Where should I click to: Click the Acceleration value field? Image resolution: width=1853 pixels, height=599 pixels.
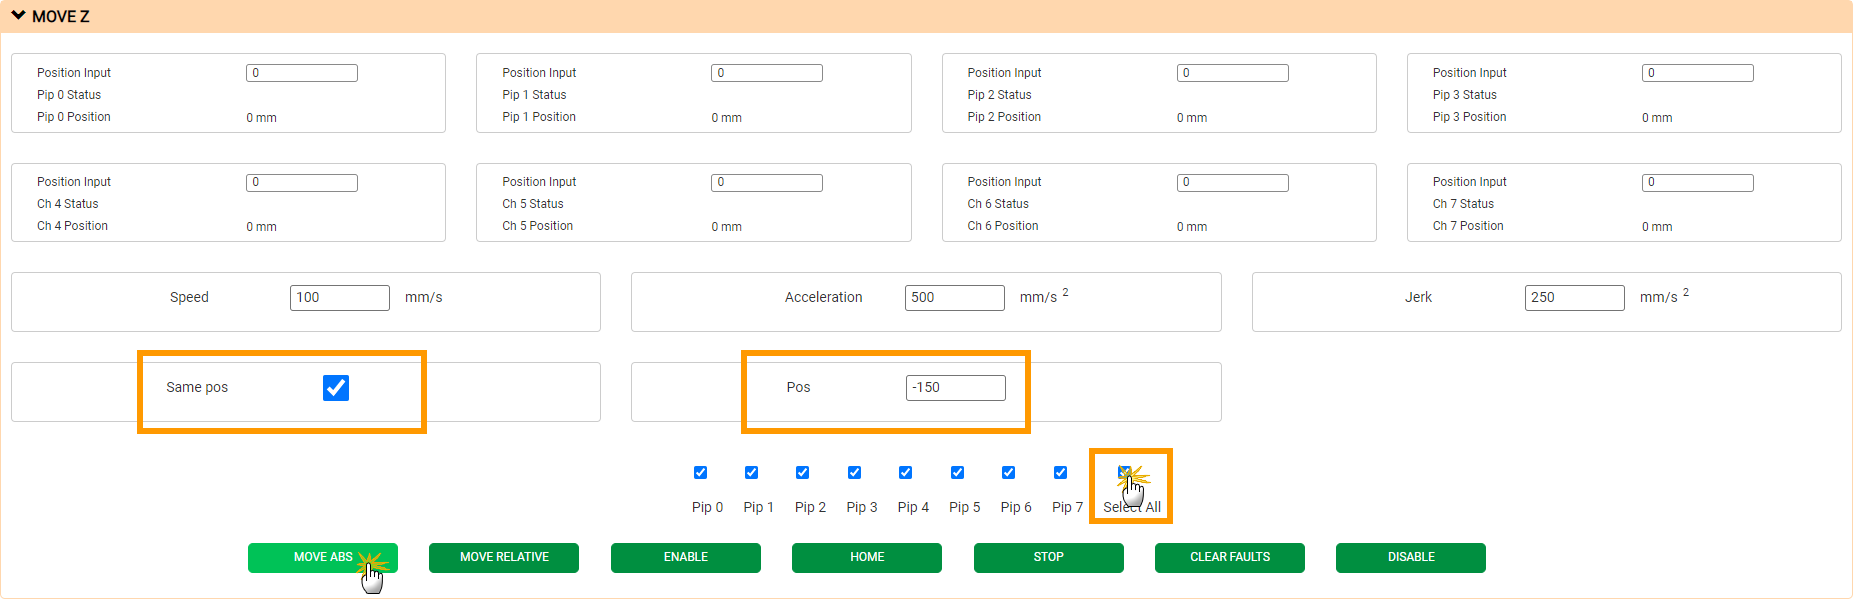pyautogui.click(x=954, y=298)
